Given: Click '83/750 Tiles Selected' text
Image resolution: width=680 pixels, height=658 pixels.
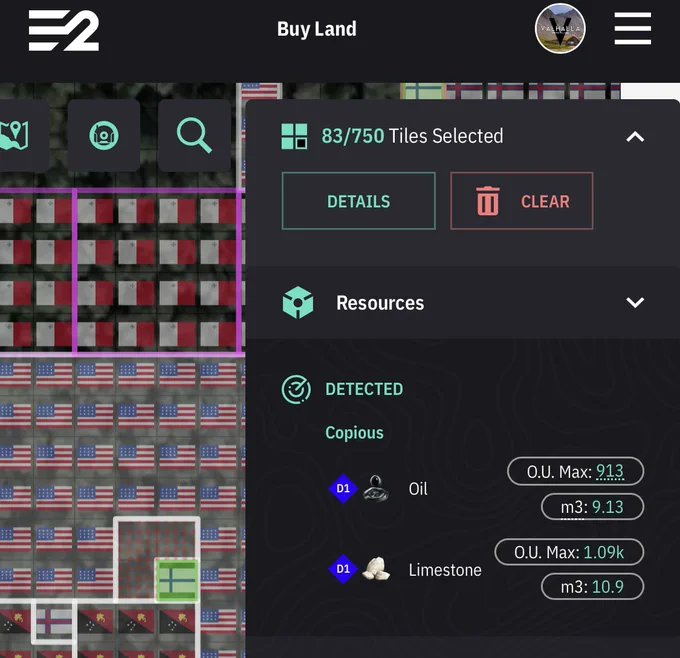Looking at the screenshot, I should [x=412, y=136].
